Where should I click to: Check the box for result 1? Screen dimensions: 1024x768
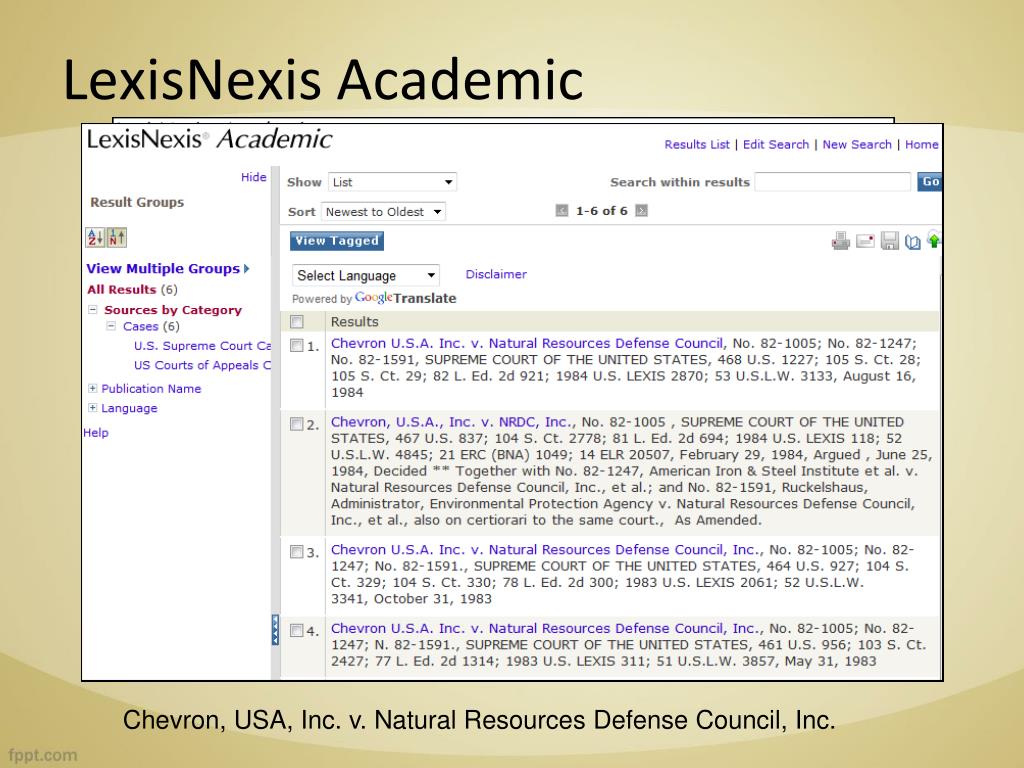click(x=296, y=345)
